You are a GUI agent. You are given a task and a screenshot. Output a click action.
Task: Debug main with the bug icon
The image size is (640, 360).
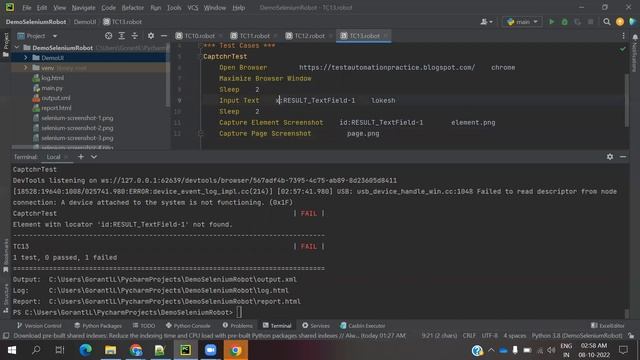[x=564, y=22]
